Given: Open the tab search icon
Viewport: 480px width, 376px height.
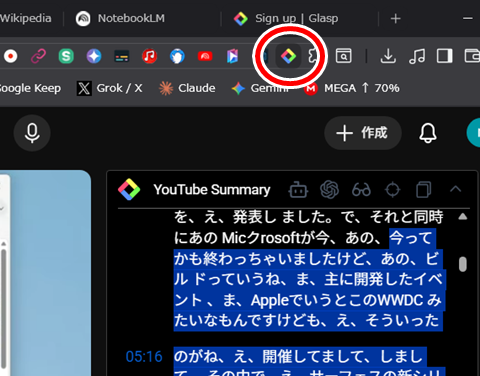Looking at the screenshot, I should click(x=343, y=56).
